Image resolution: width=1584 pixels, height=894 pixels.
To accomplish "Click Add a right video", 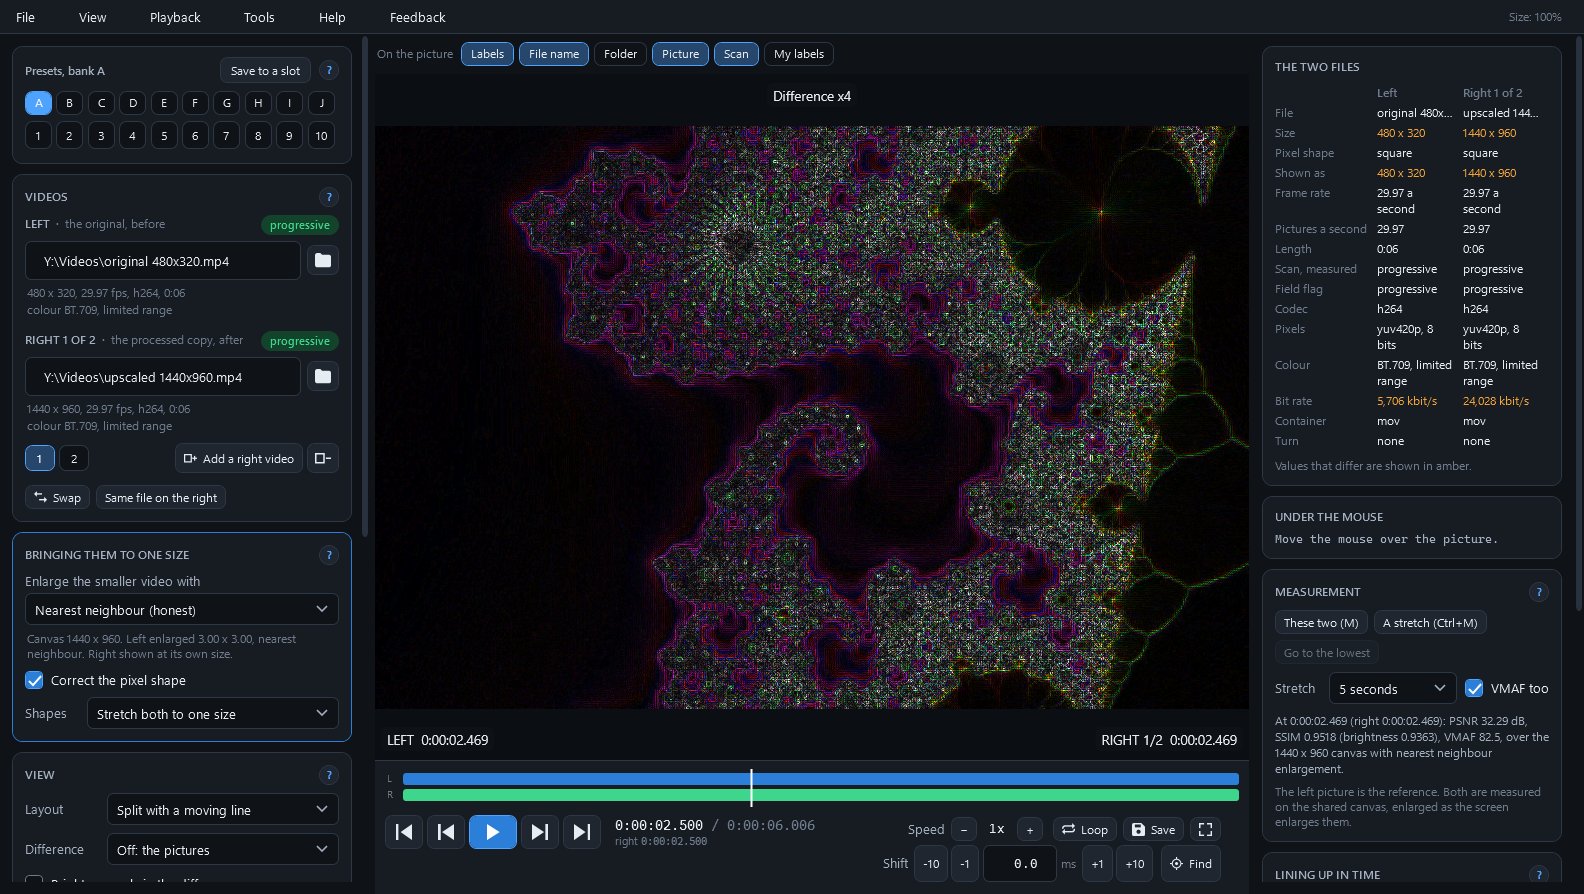I will tap(239, 459).
